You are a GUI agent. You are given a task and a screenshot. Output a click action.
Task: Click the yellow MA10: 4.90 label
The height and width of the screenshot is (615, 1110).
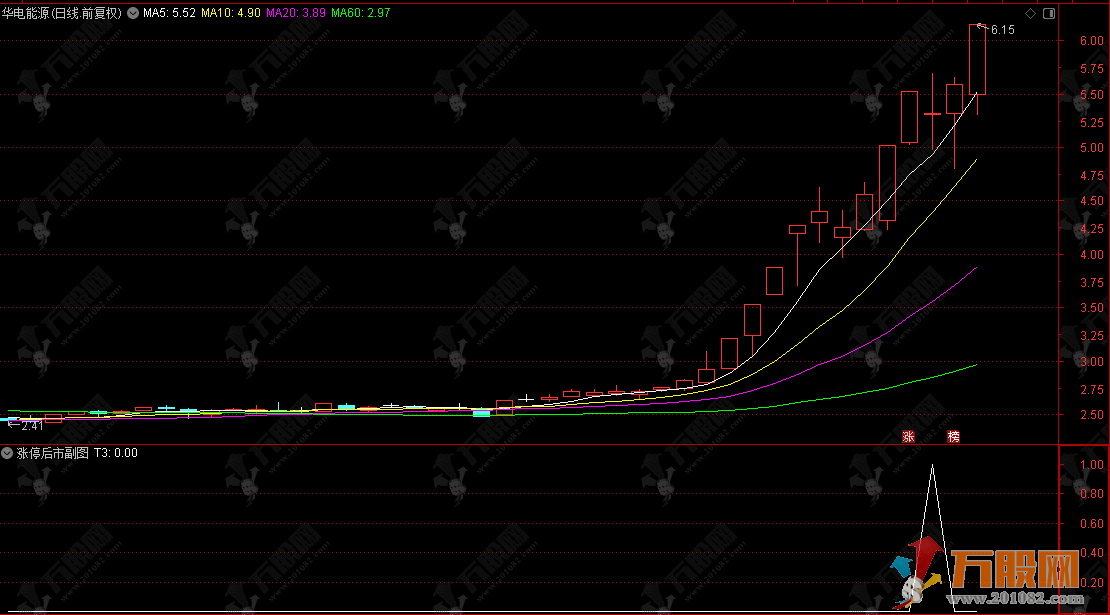[231, 14]
